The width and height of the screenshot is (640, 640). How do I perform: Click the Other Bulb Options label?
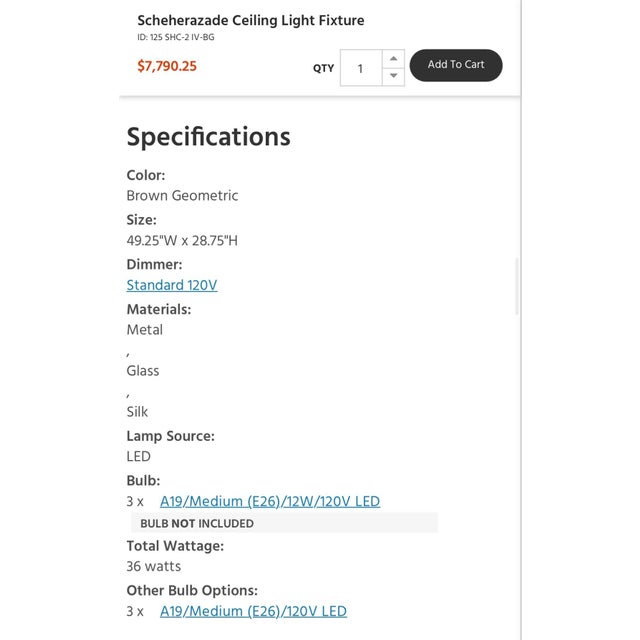[x=192, y=590]
